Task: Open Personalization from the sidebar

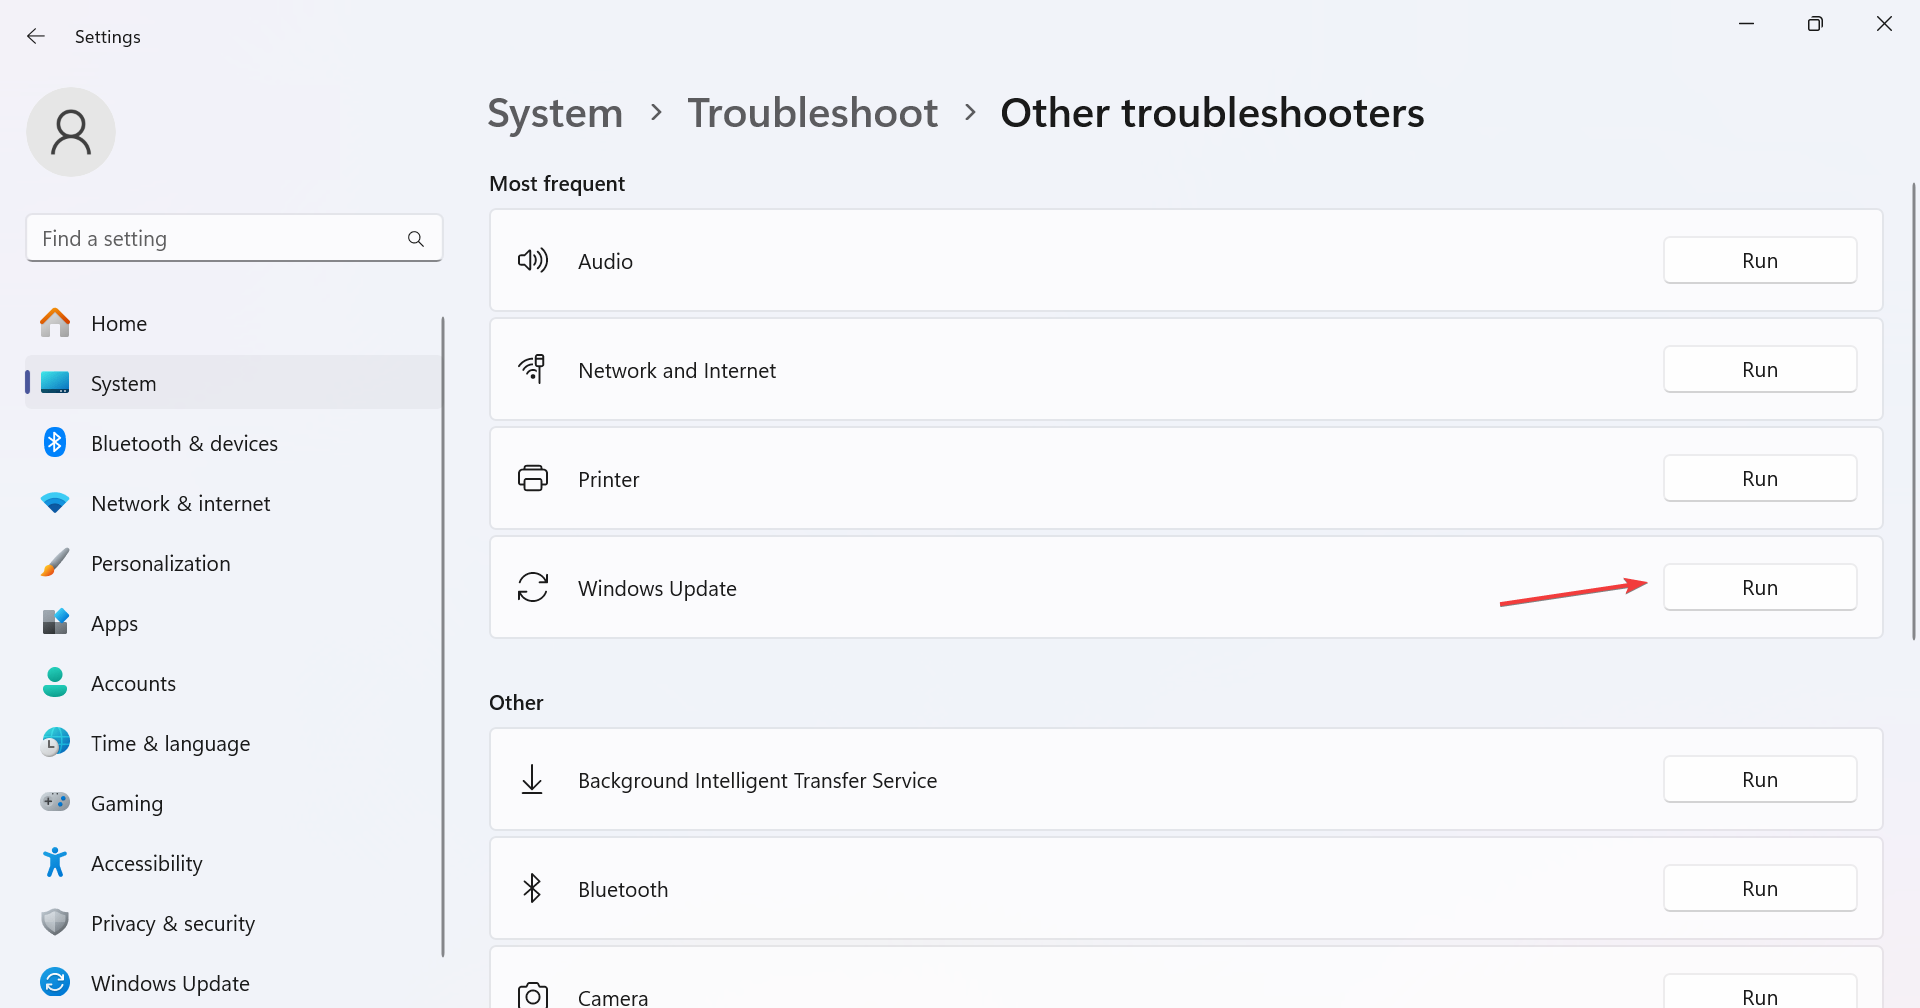Action: pyautogui.click(x=160, y=564)
